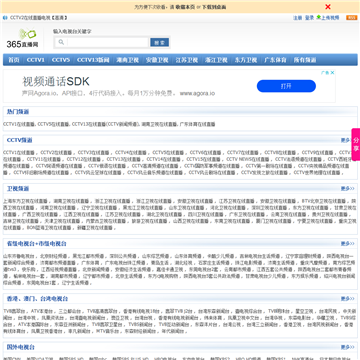Viewport: 360px width, 360px height.
Task: Click the magnifier icon in the search box
Action: click(61, 42)
